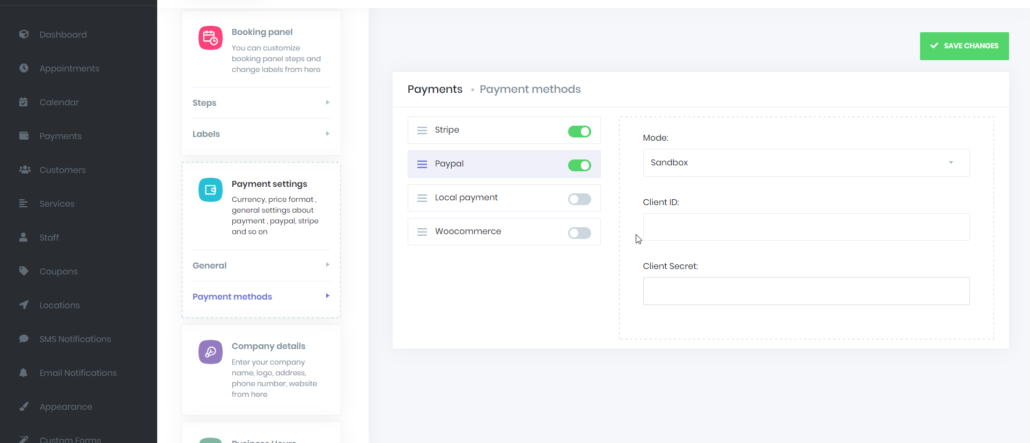Image resolution: width=1030 pixels, height=443 pixels.
Task: Click the drag handle beside Local payment
Action: (422, 198)
